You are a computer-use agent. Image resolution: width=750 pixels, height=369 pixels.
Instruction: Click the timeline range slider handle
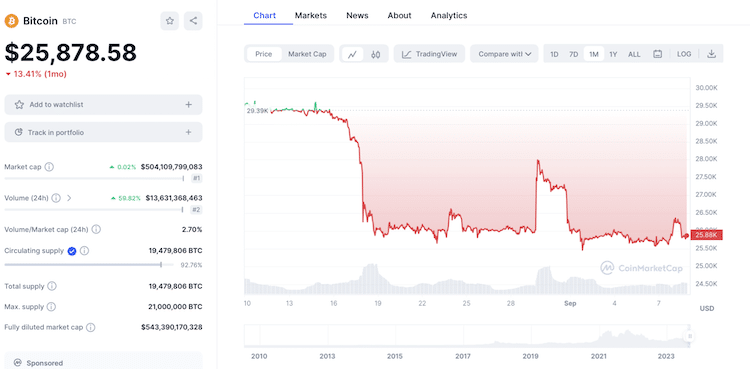tap(689, 336)
